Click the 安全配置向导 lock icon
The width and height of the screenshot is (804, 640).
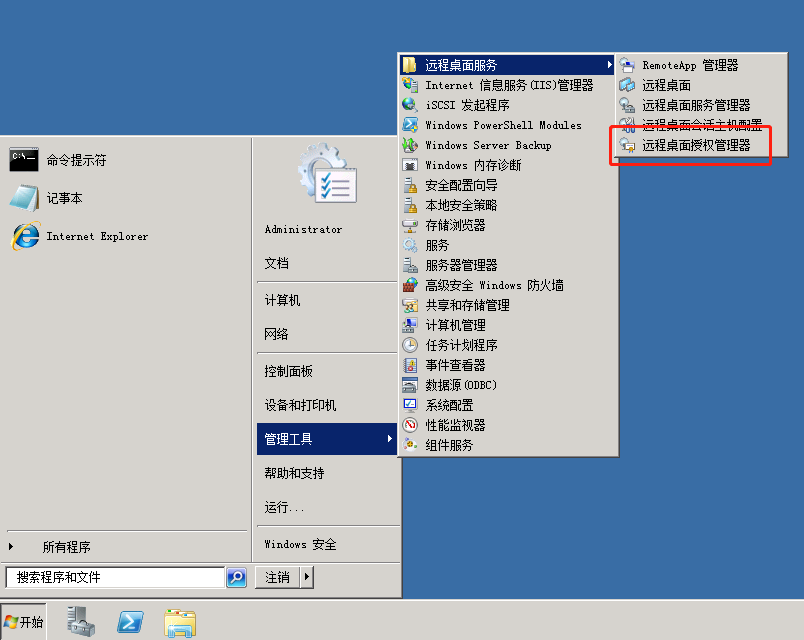pyautogui.click(x=409, y=185)
